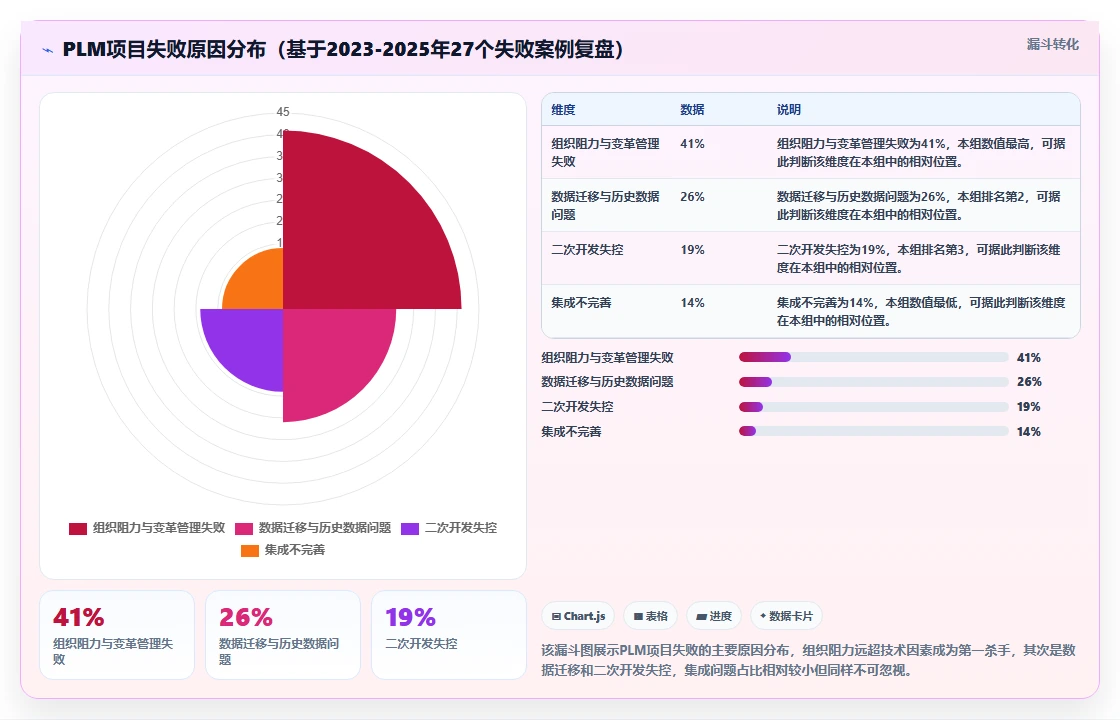Viewport: 1120px width, 720px height.
Task: Select table cell 数据迁移与历史数据问题
Action: tap(606, 205)
